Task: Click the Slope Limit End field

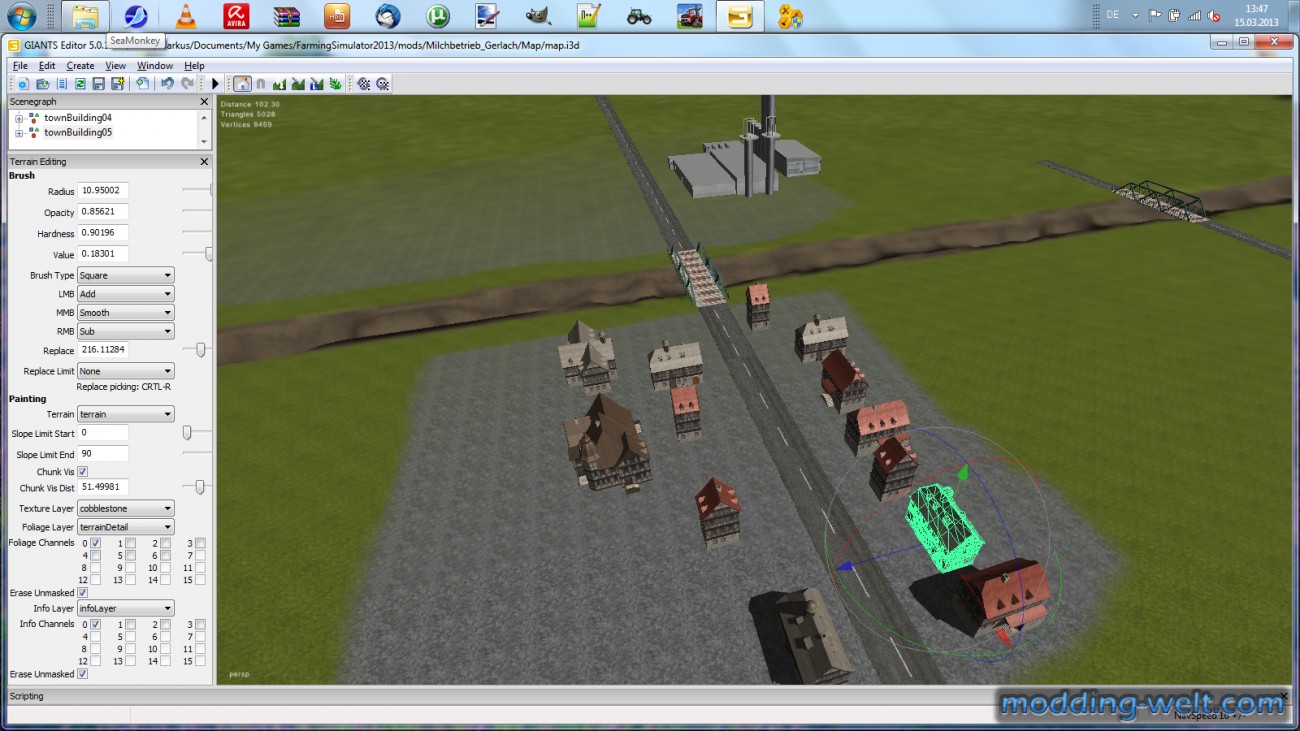Action: pyautogui.click(x=103, y=454)
